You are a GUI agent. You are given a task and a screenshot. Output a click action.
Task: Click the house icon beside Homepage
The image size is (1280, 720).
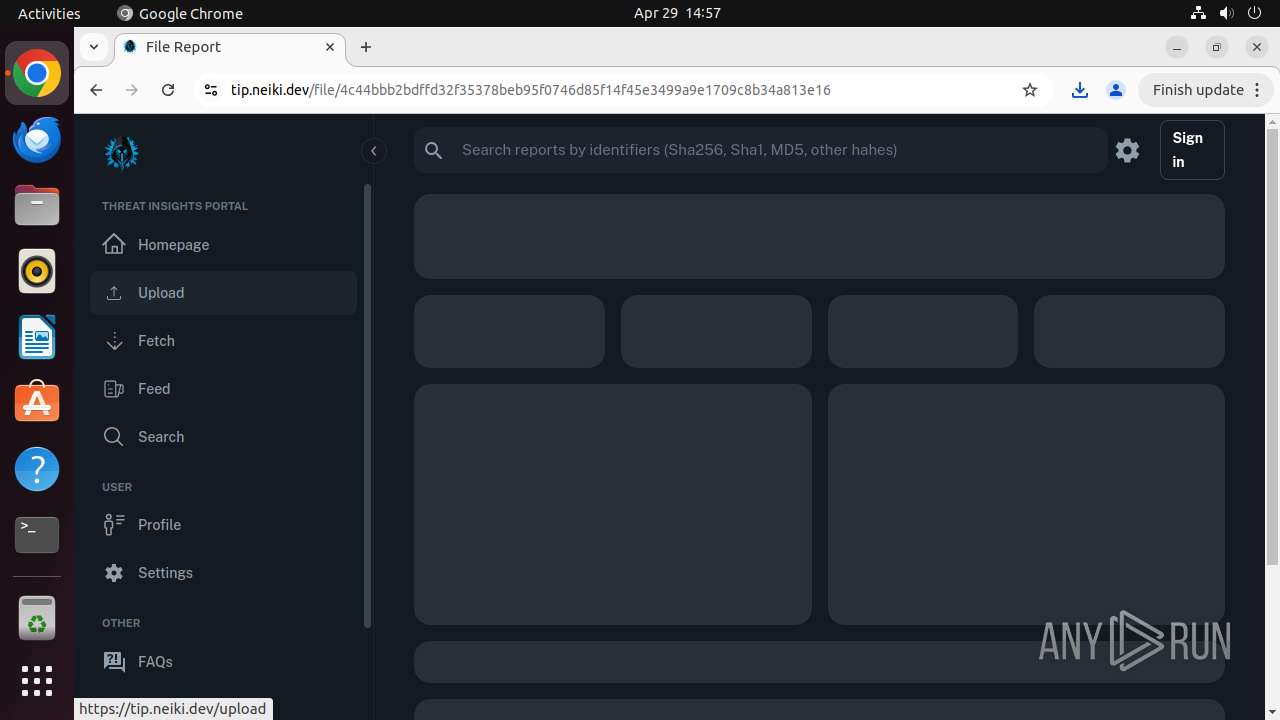(x=114, y=245)
